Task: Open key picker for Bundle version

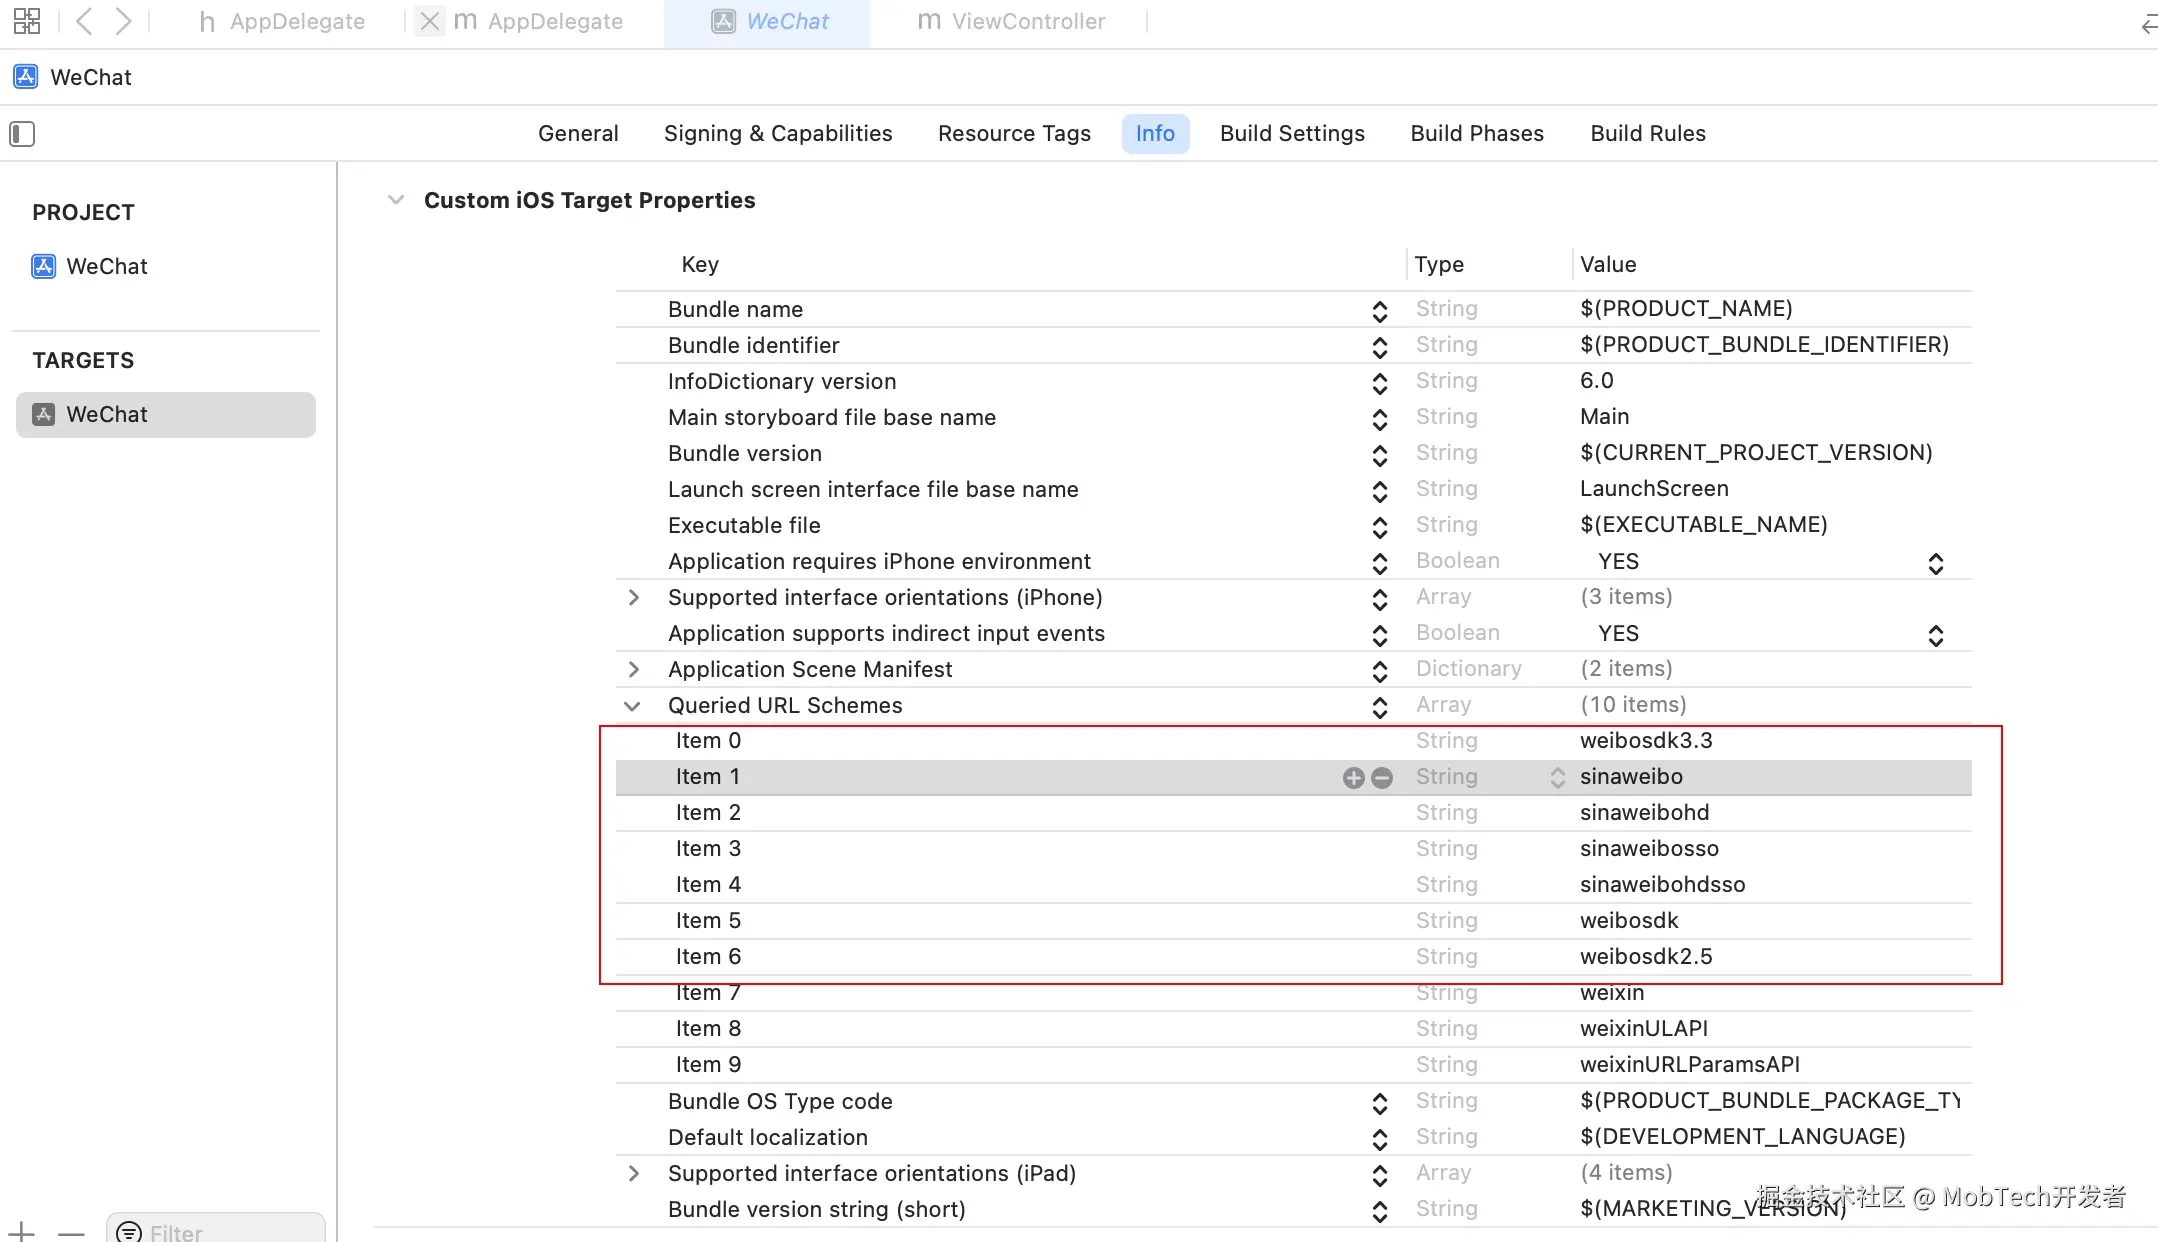Action: pyautogui.click(x=1380, y=455)
